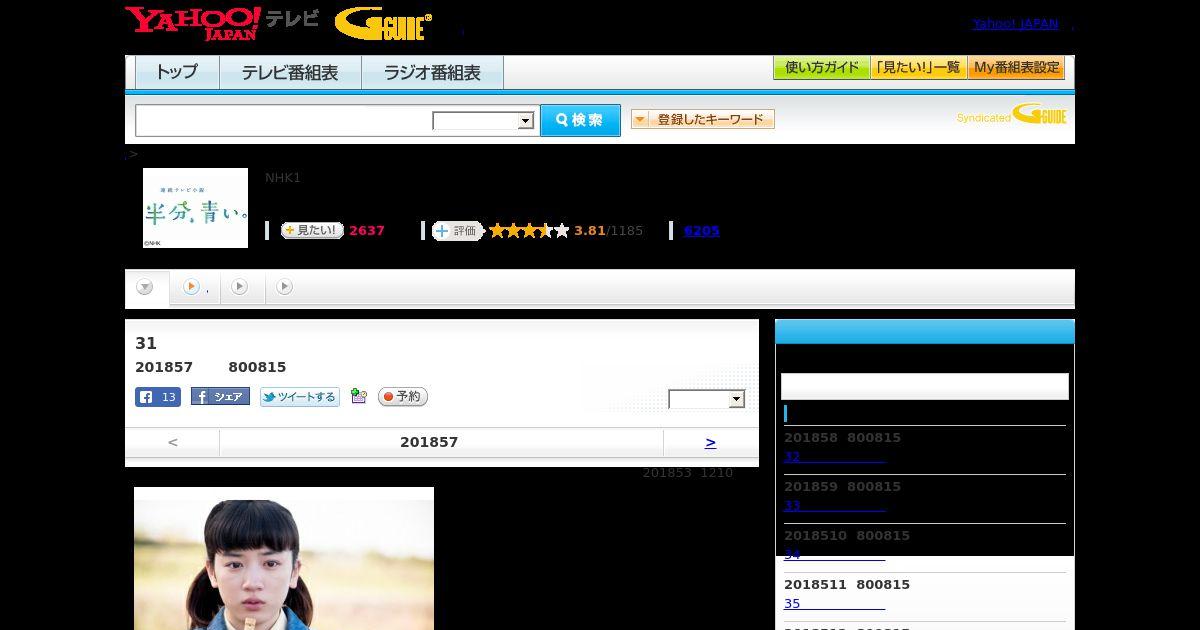Click the actress photo thumbnail
The image size is (1200, 630).
coord(284,558)
